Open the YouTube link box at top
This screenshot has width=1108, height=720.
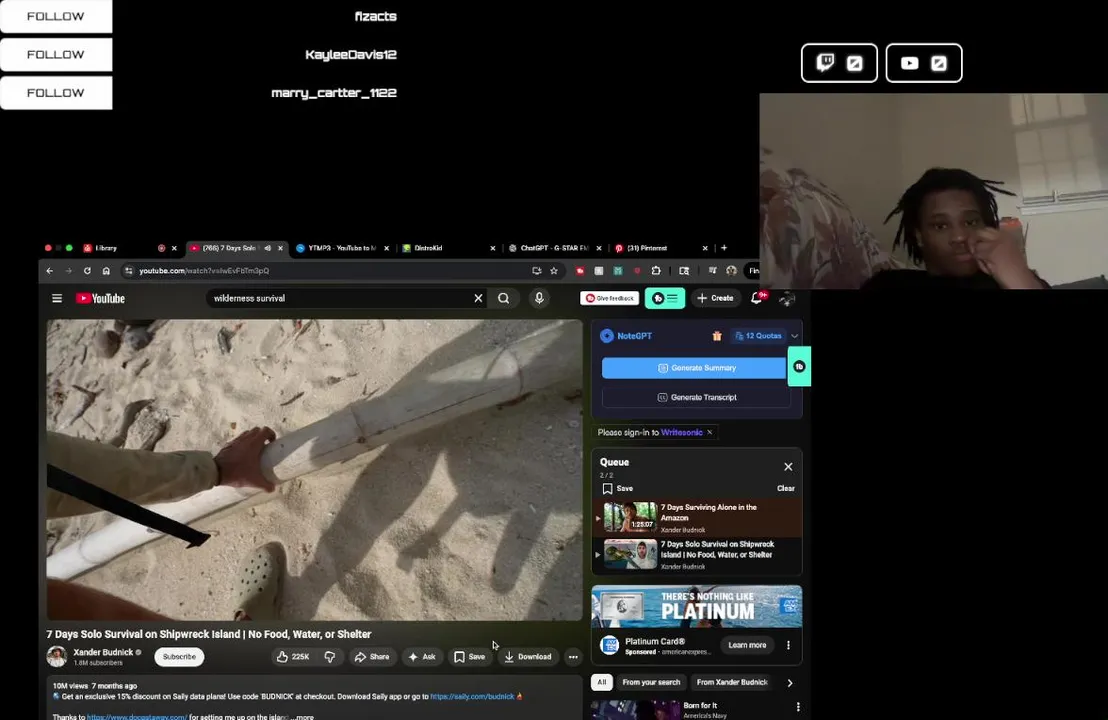pos(924,63)
